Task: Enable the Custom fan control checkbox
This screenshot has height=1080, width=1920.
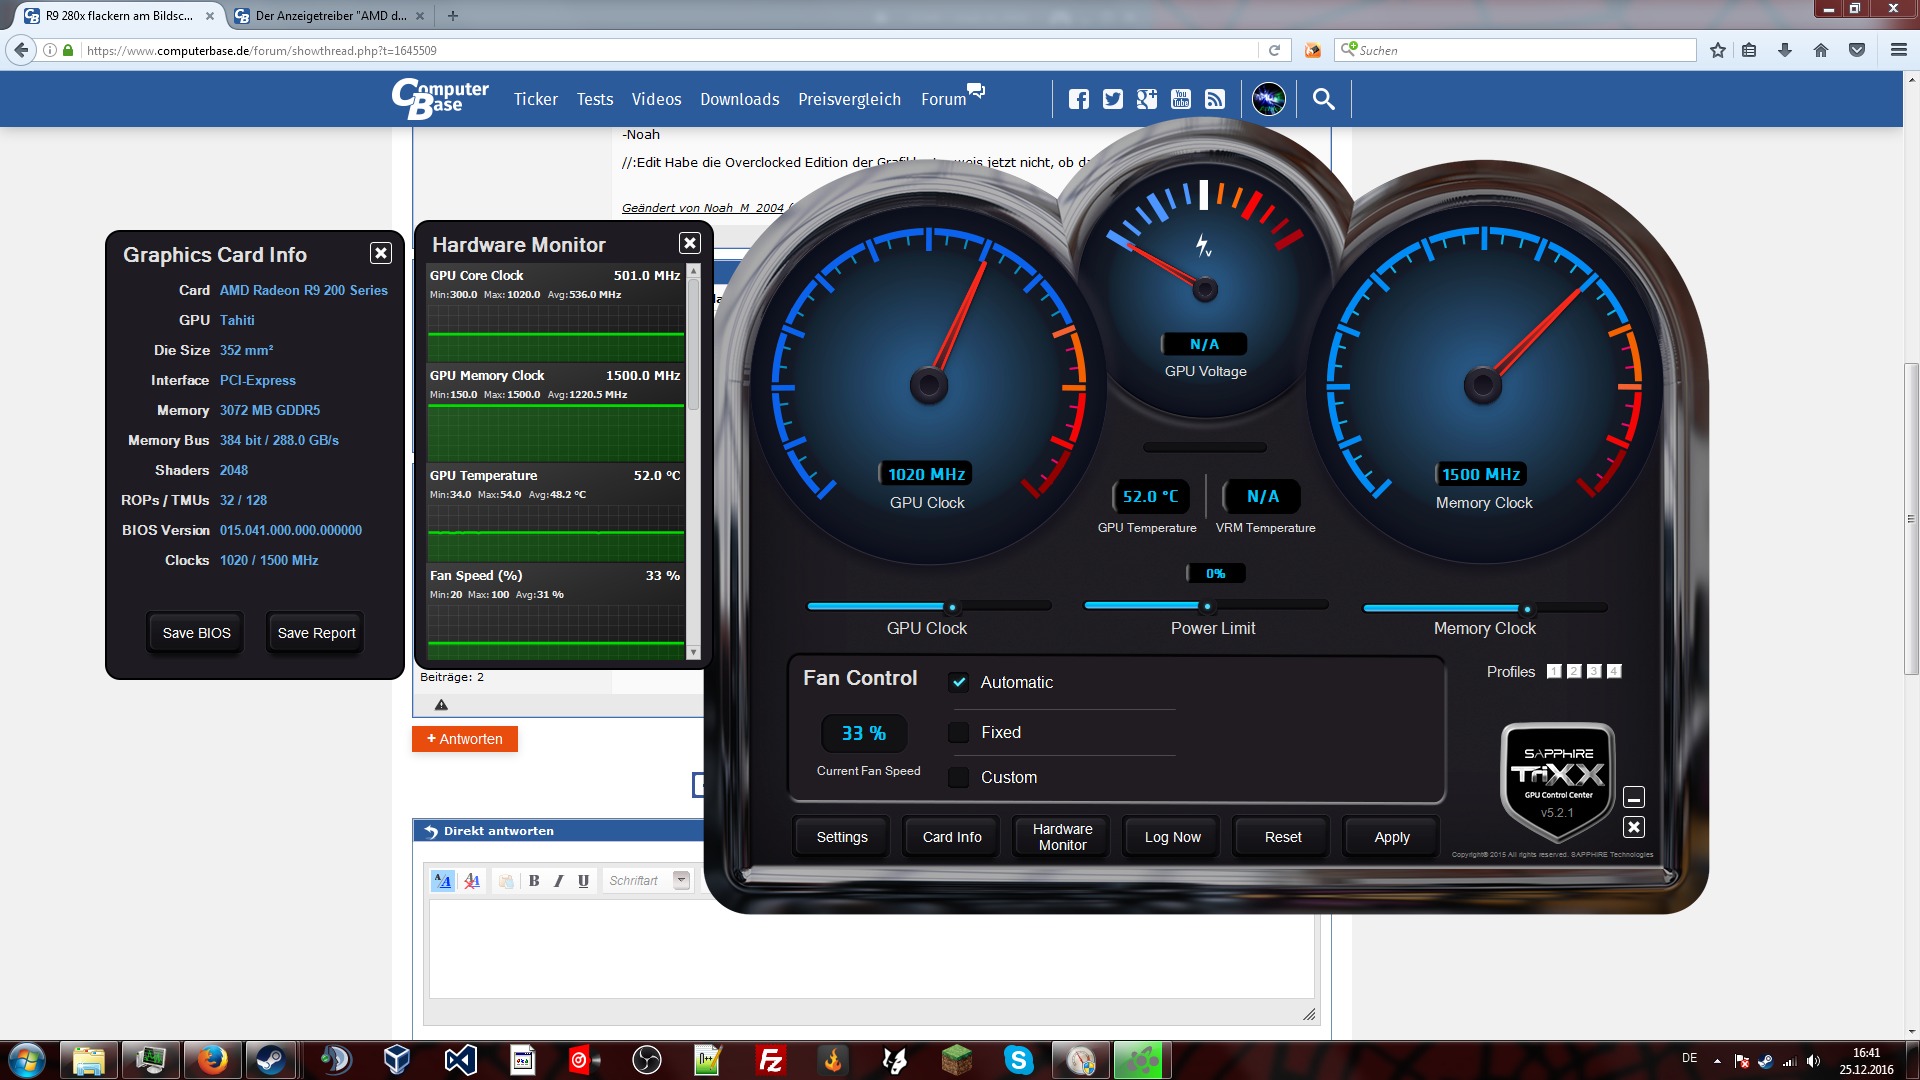Action: pyautogui.click(x=959, y=777)
